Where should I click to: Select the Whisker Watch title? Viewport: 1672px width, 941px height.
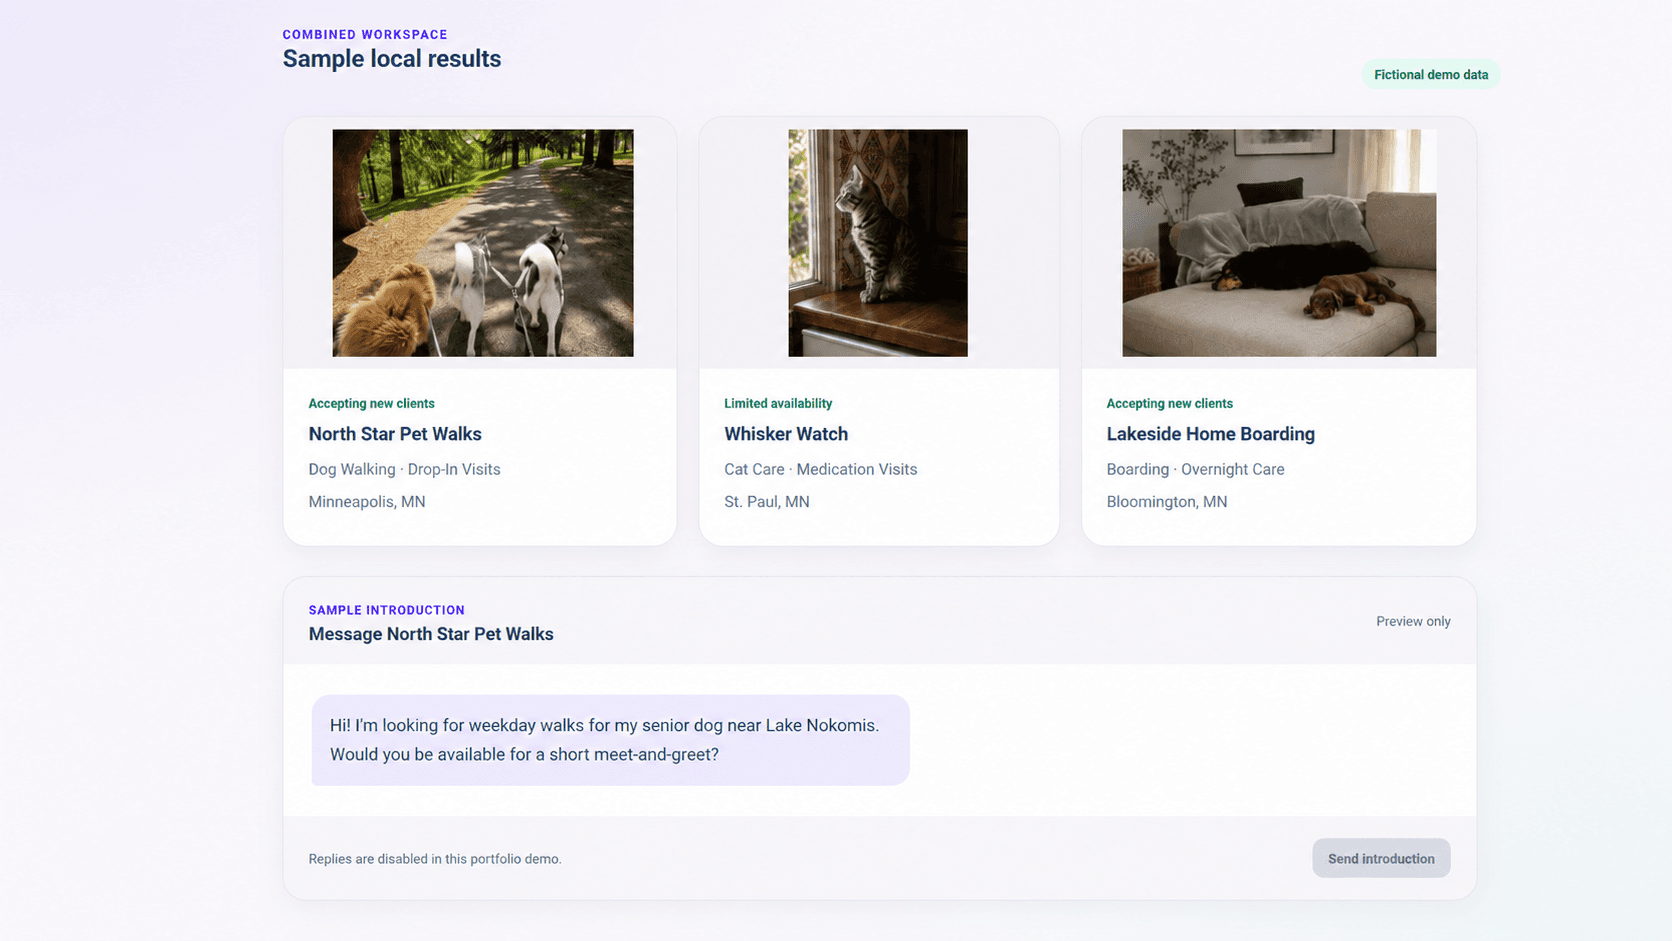786,434
